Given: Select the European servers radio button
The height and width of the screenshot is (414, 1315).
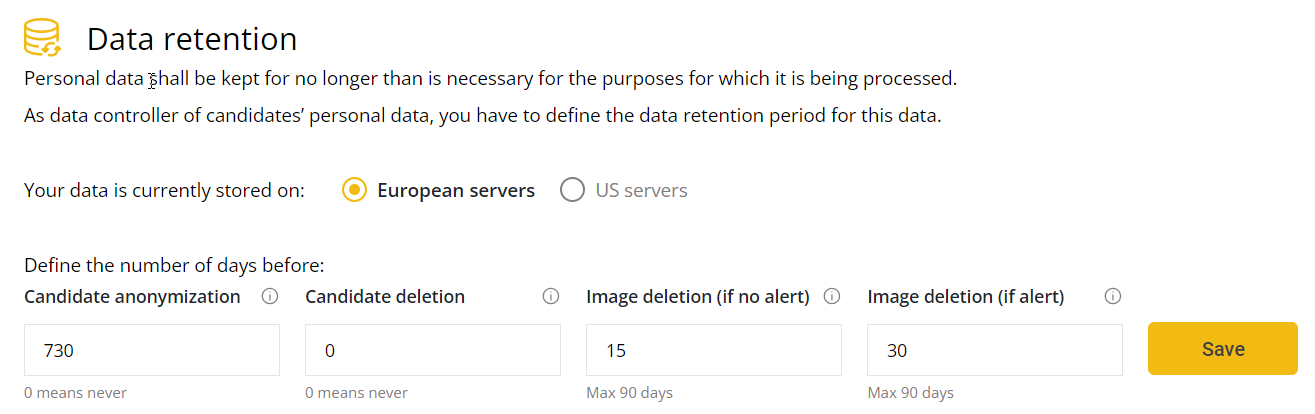Looking at the screenshot, I should [x=354, y=190].
